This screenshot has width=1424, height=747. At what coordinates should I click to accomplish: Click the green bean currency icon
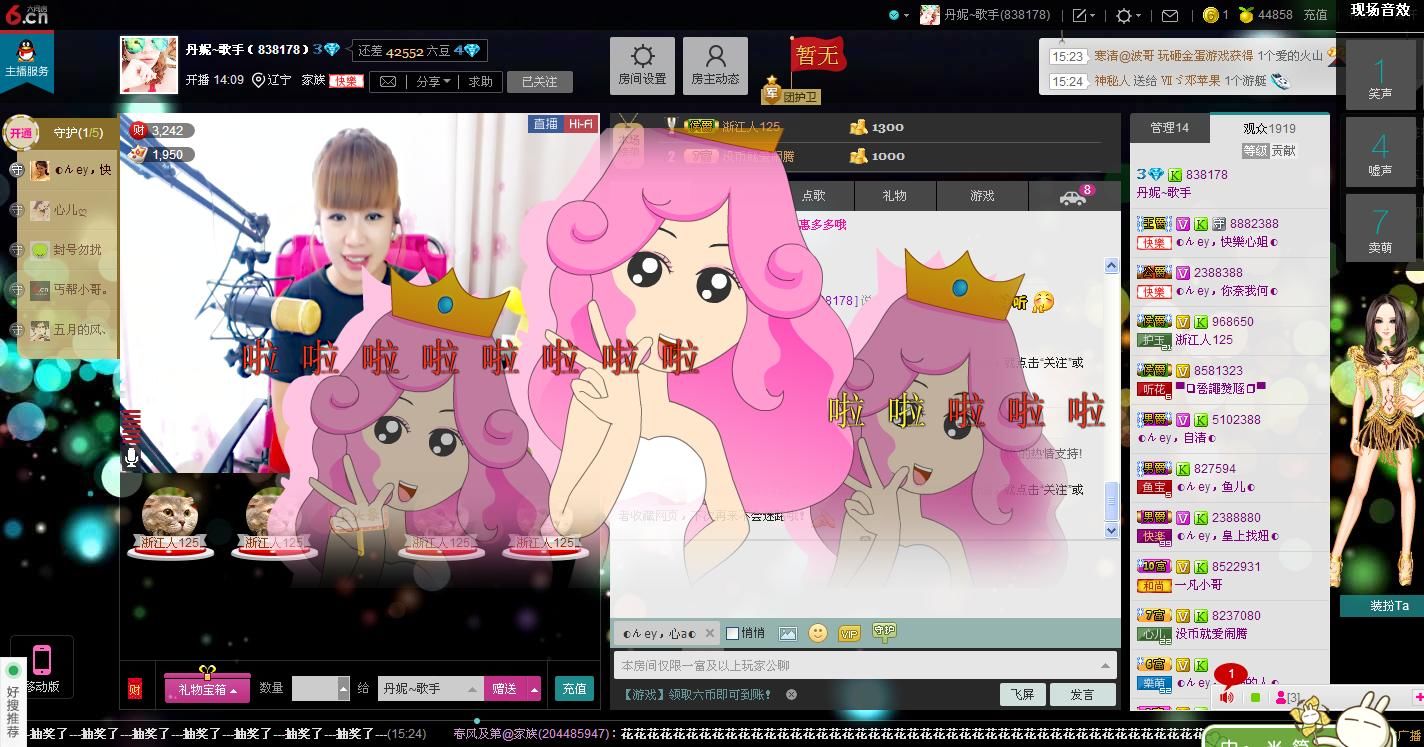[x=1246, y=15]
